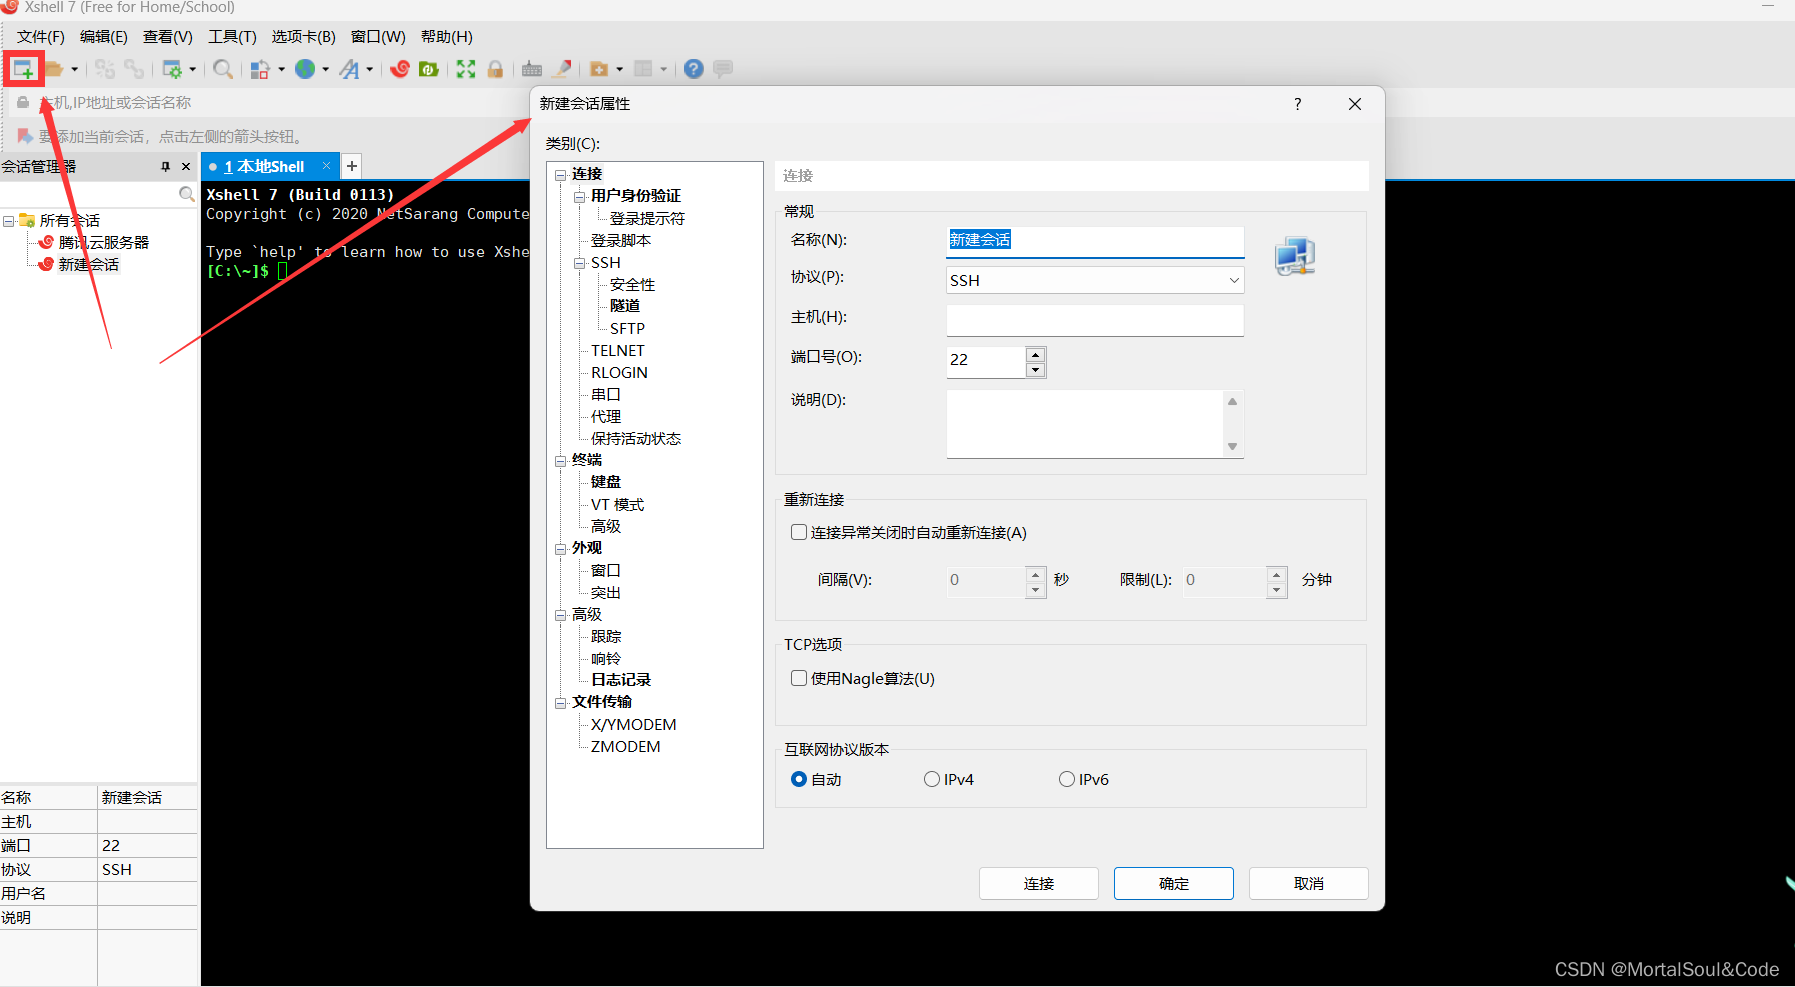Click the 主机(H) host input field
This screenshot has width=1795, height=987.
tap(1095, 320)
